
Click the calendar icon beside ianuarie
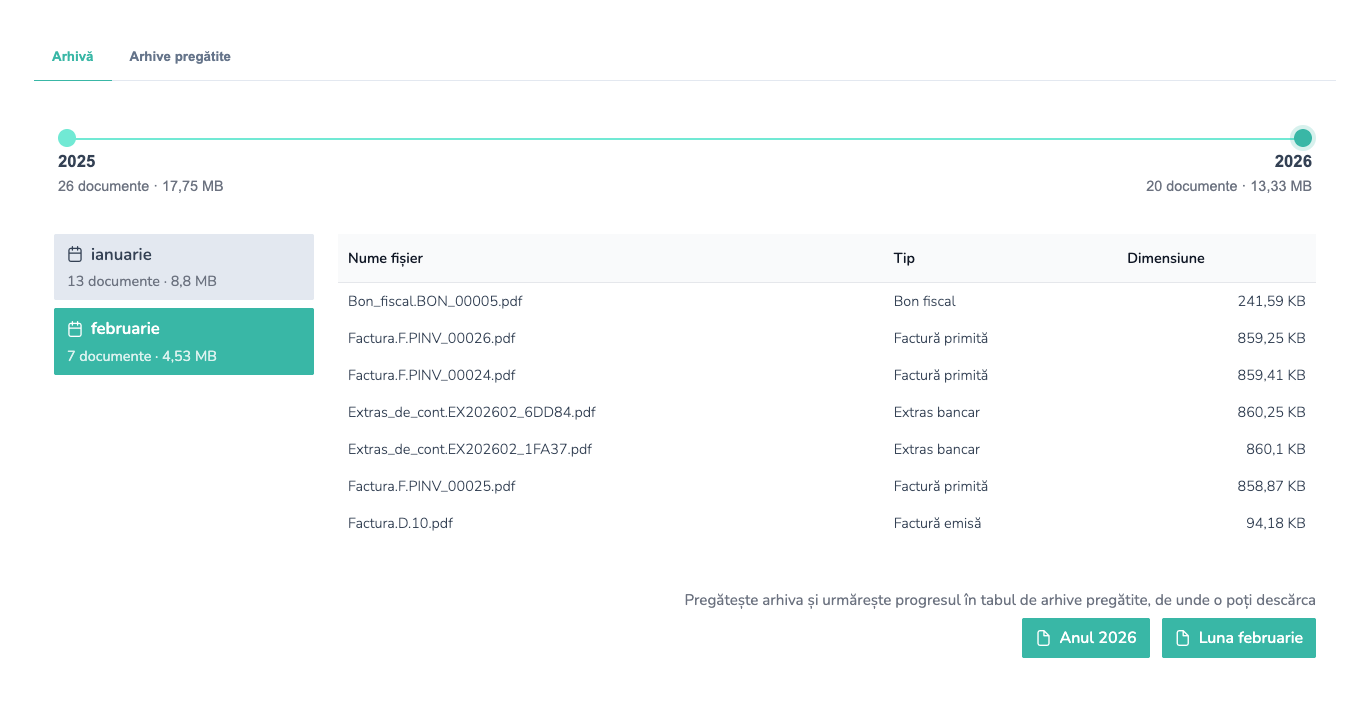(x=75, y=255)
